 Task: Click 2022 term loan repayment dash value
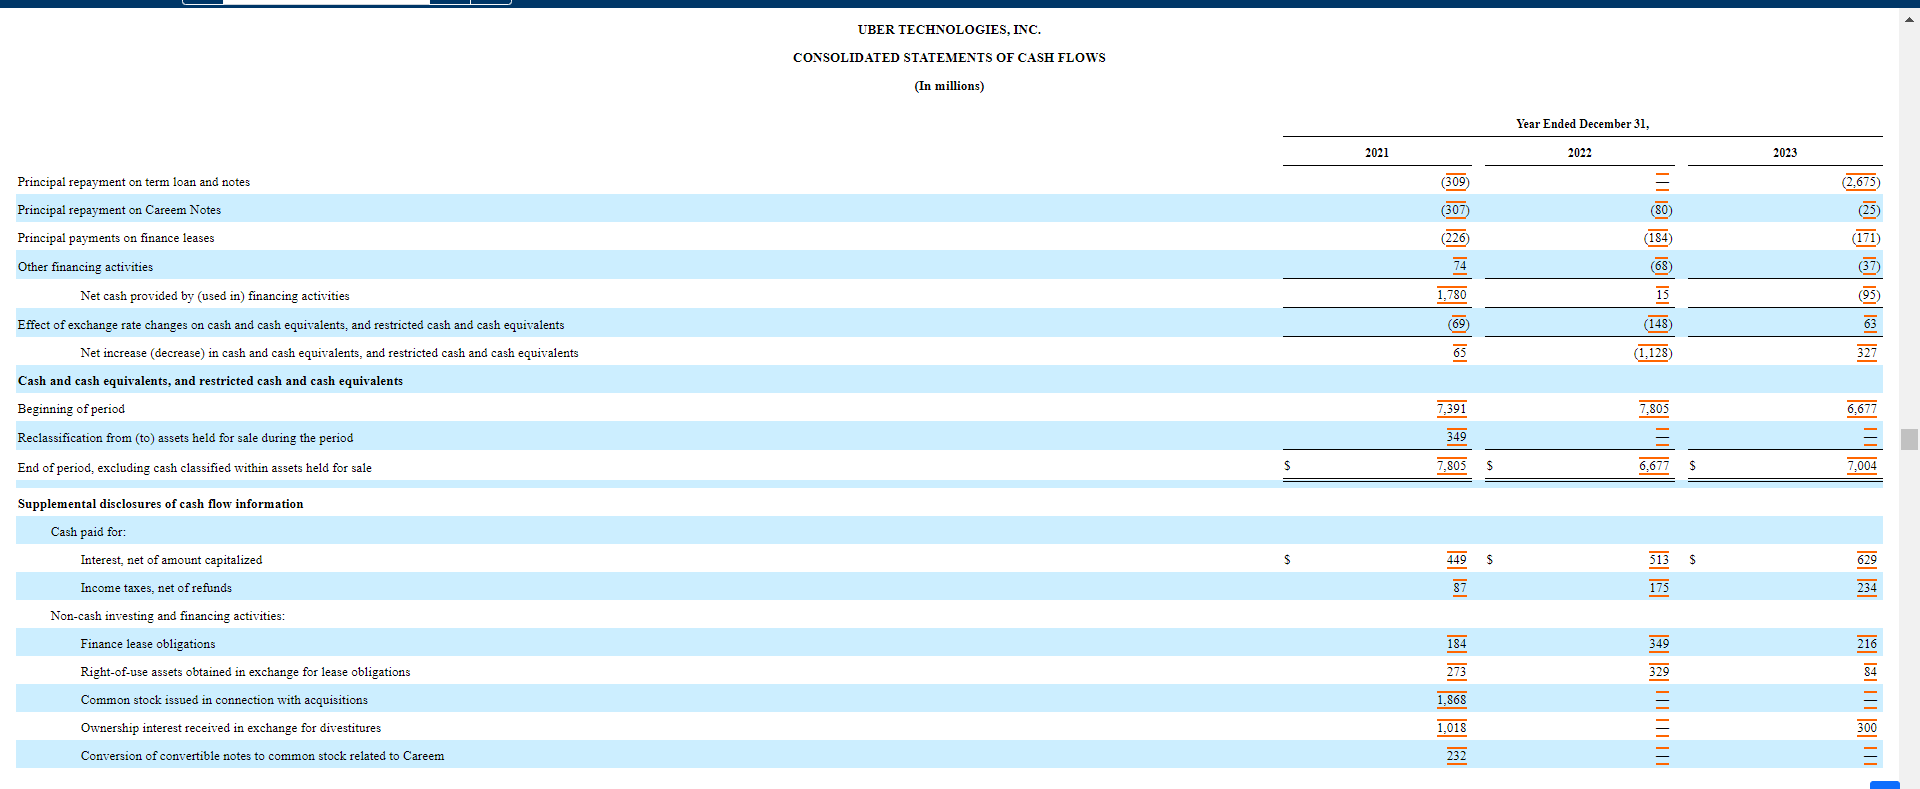click(1663, 182)
